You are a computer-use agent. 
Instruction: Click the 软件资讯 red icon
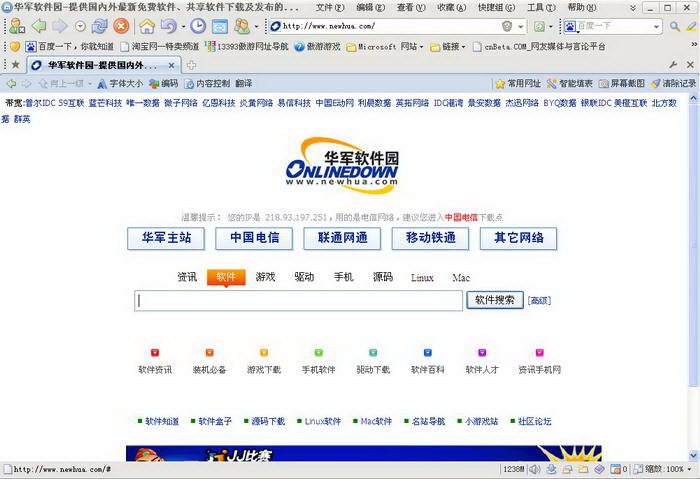point(155,353)
